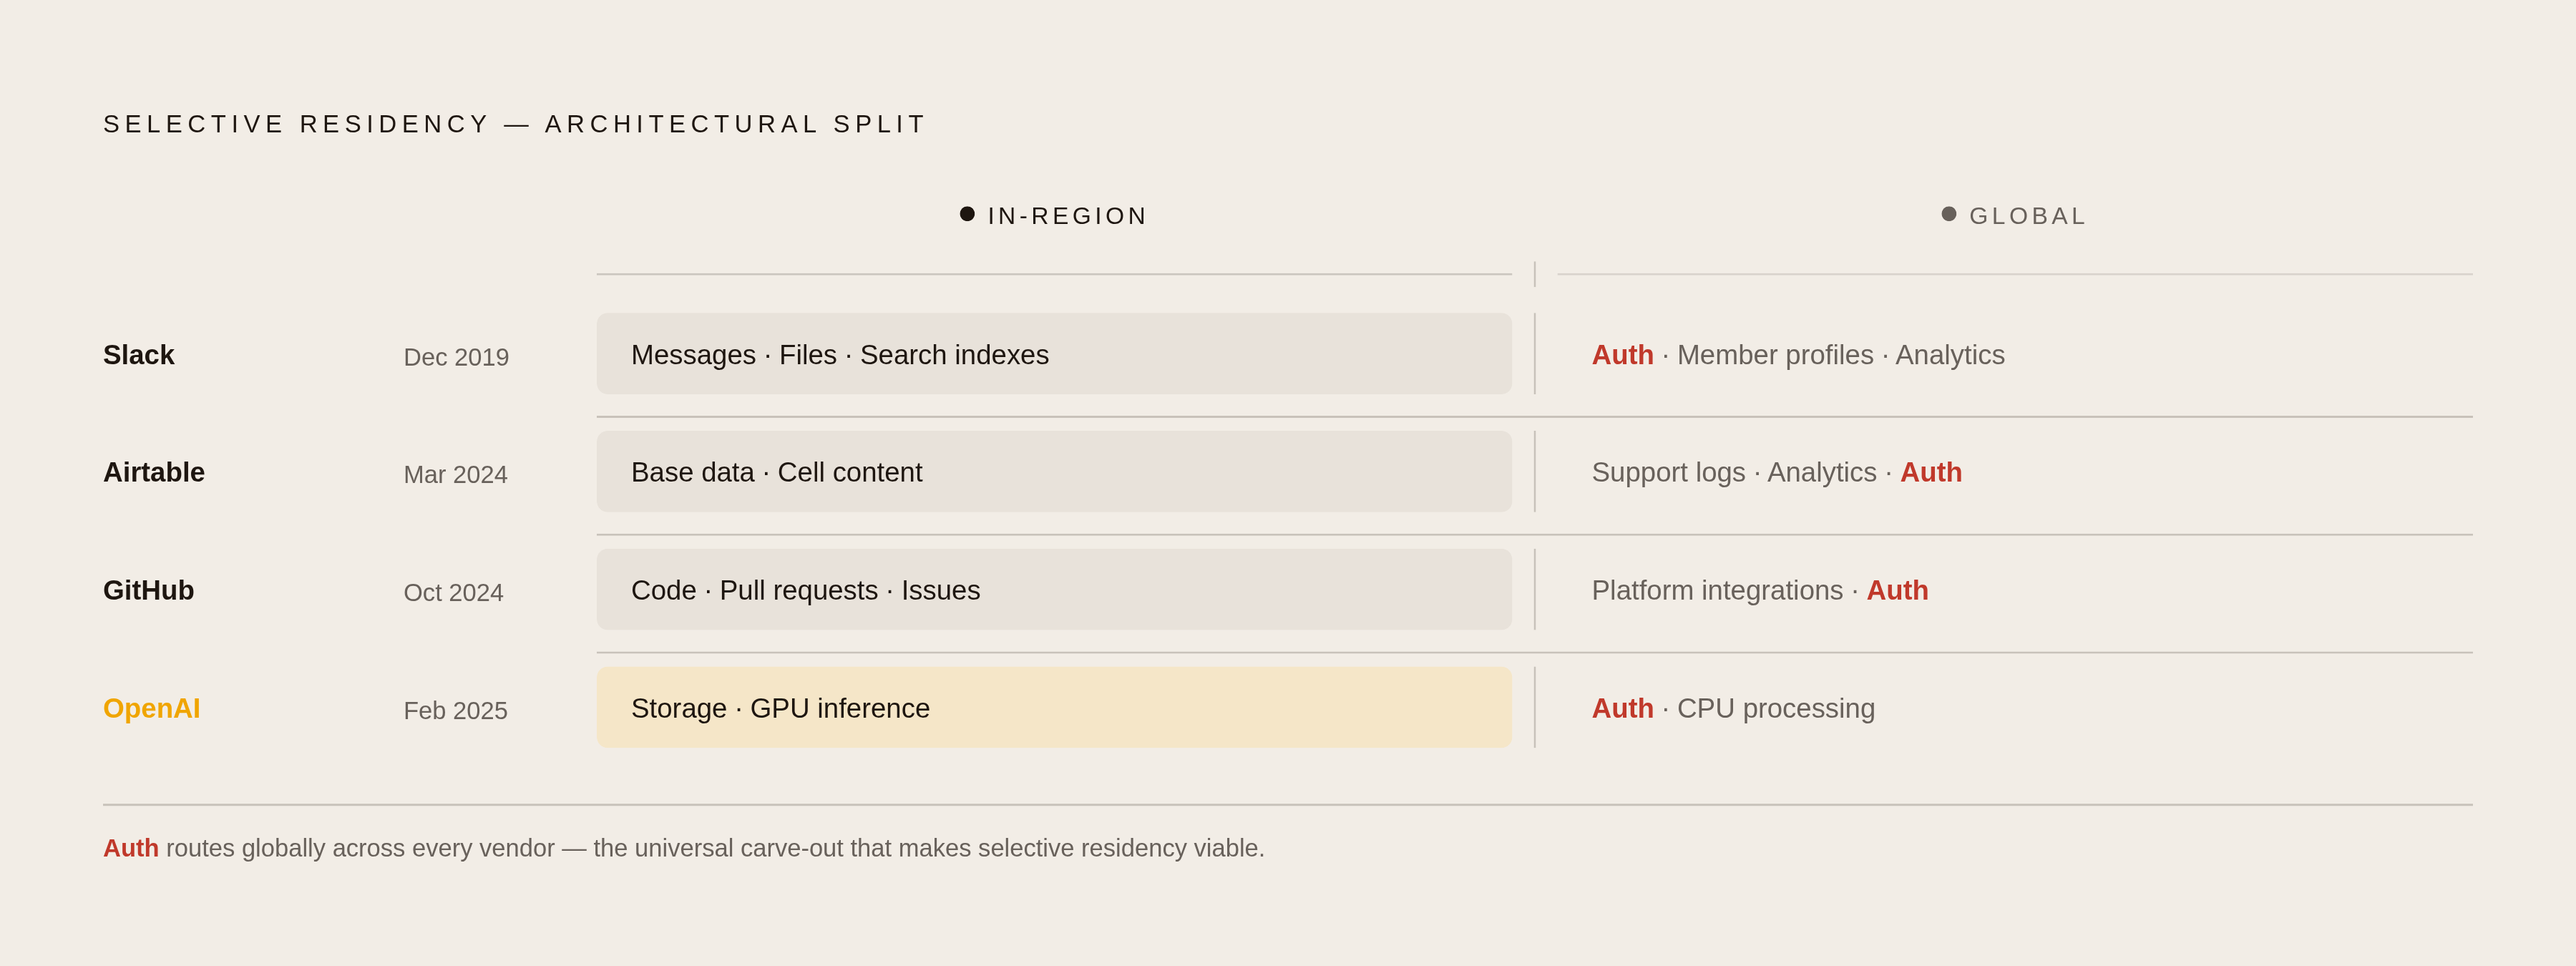Click the Slack vendor name
The image size is (2576, 966).
pos(139,355)
